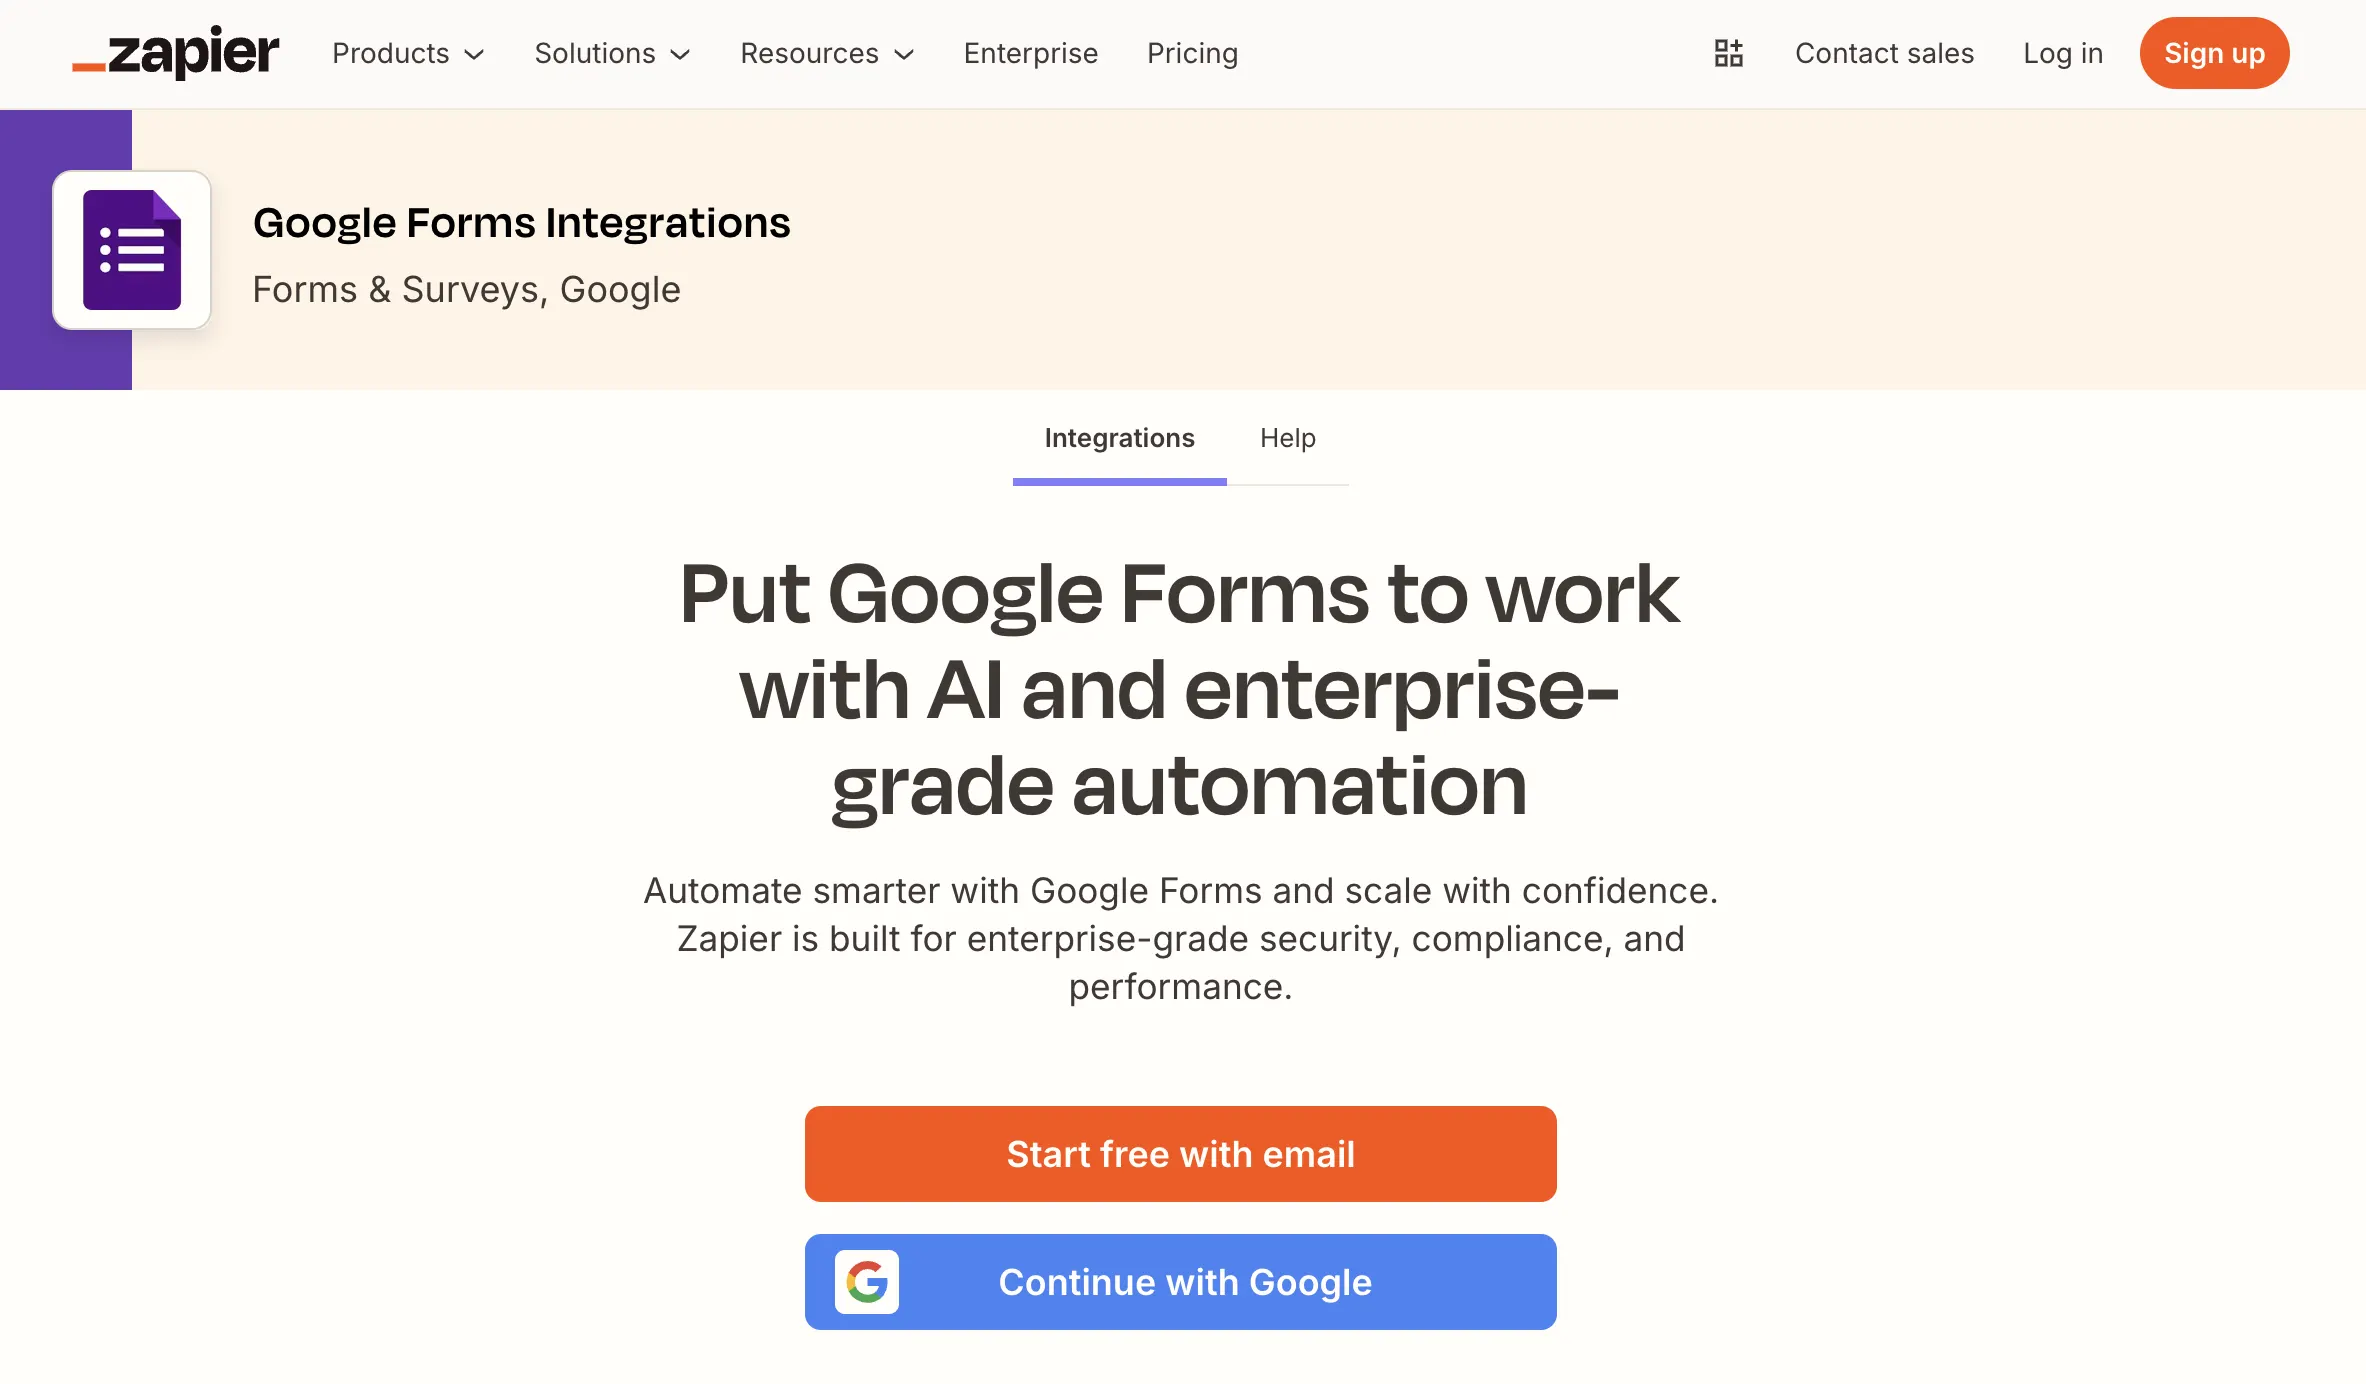Select Enterprise in the navigation
The width and height of the screenshot is (2366, 1384).
click(x=1030, y=53)
